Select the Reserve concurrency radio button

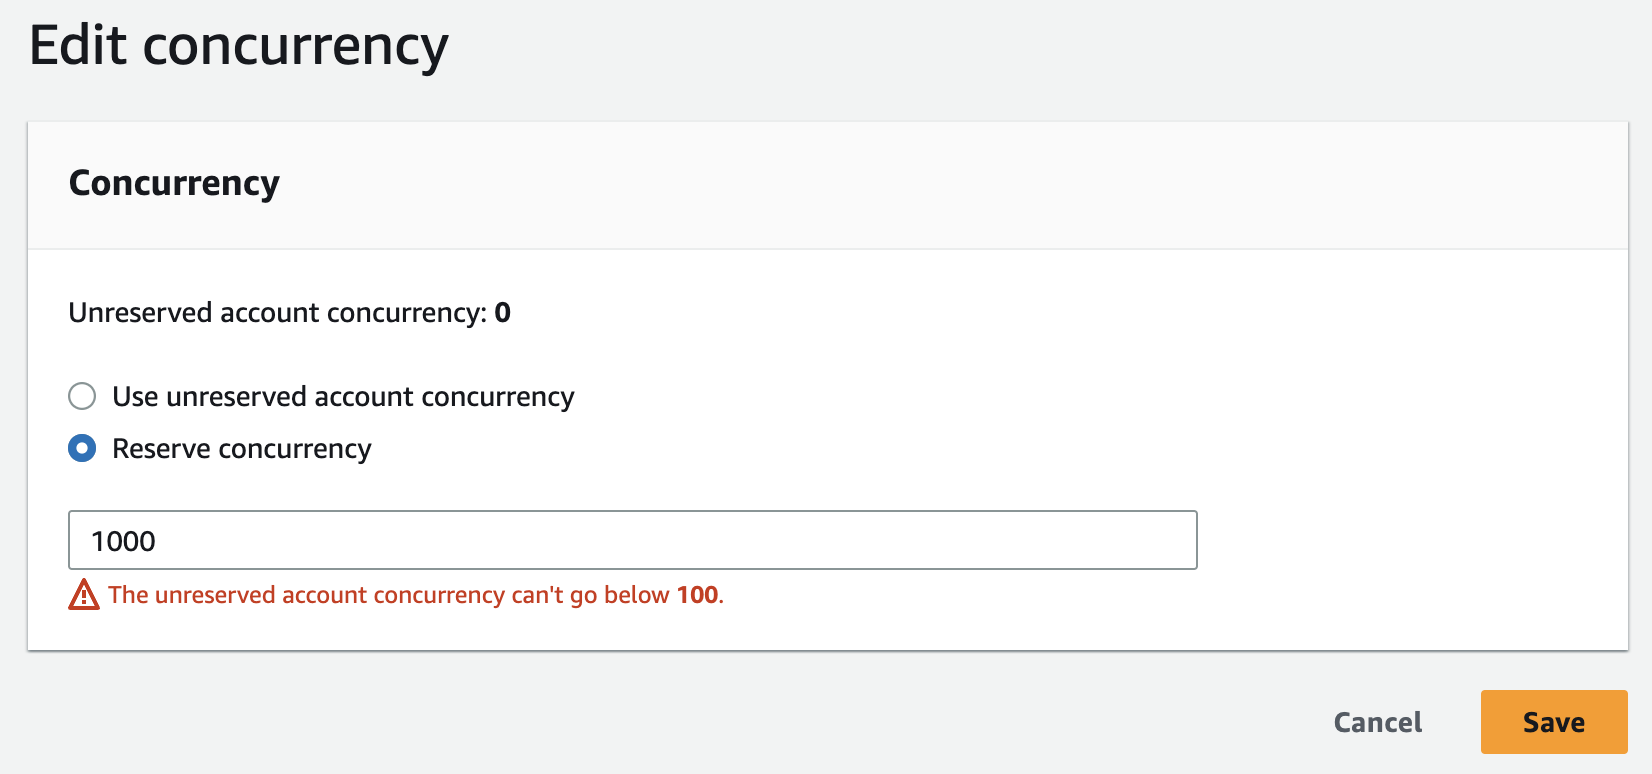point(82,448)
